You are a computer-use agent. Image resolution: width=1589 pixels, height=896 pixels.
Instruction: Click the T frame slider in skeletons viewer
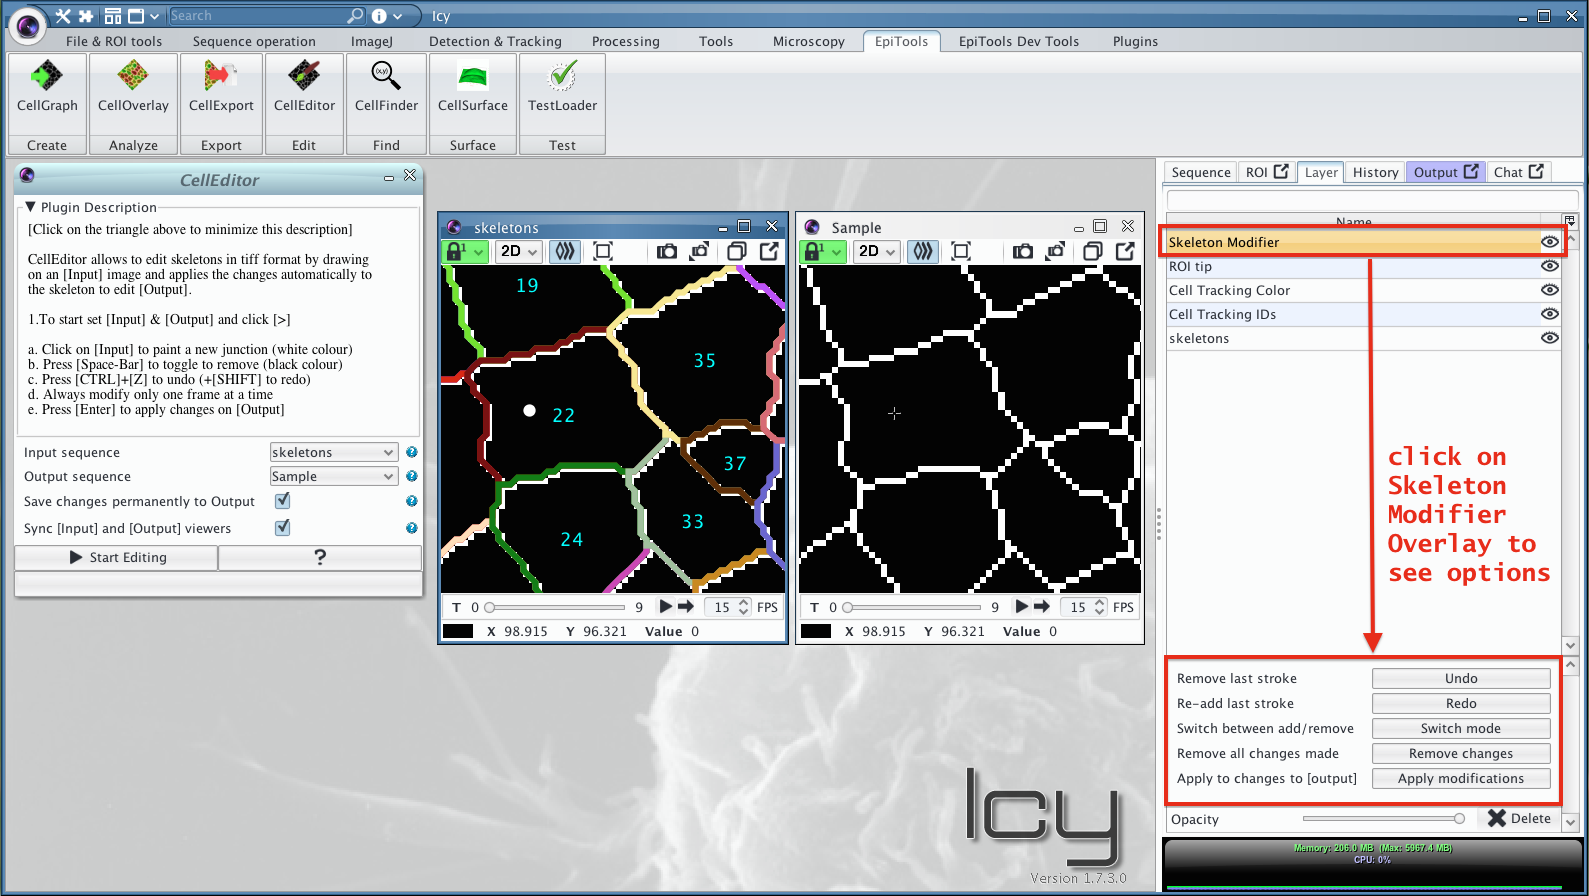point(555,607)
